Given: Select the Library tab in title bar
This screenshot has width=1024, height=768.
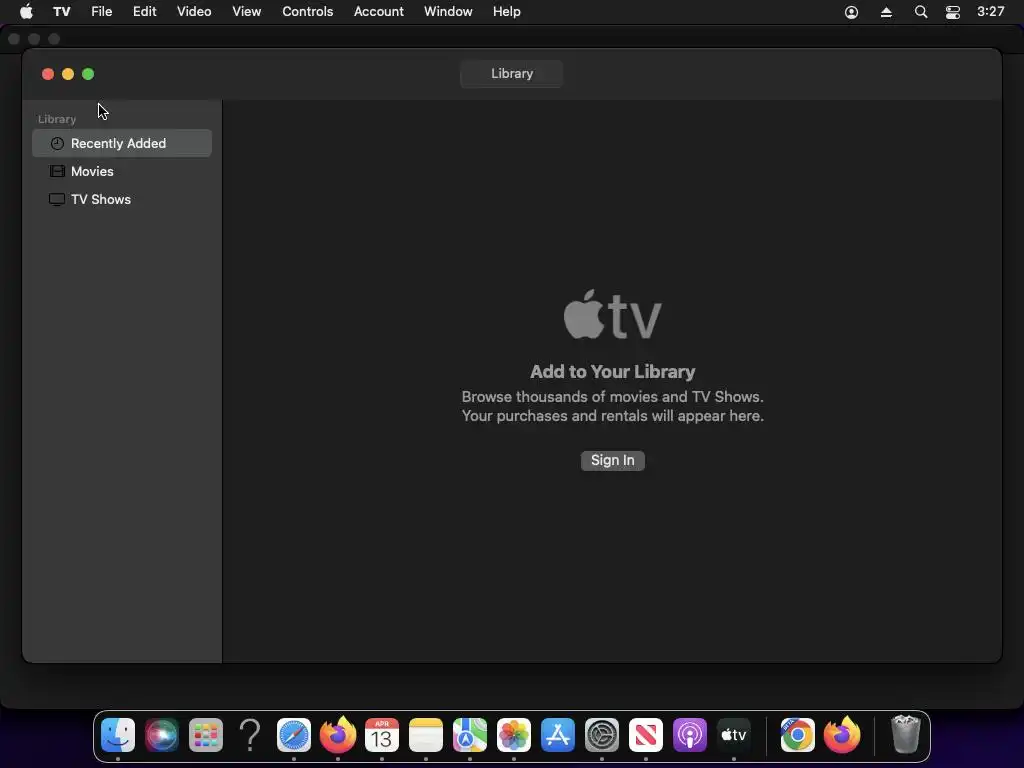Looking at the screenshot, I should click(511, 74).
